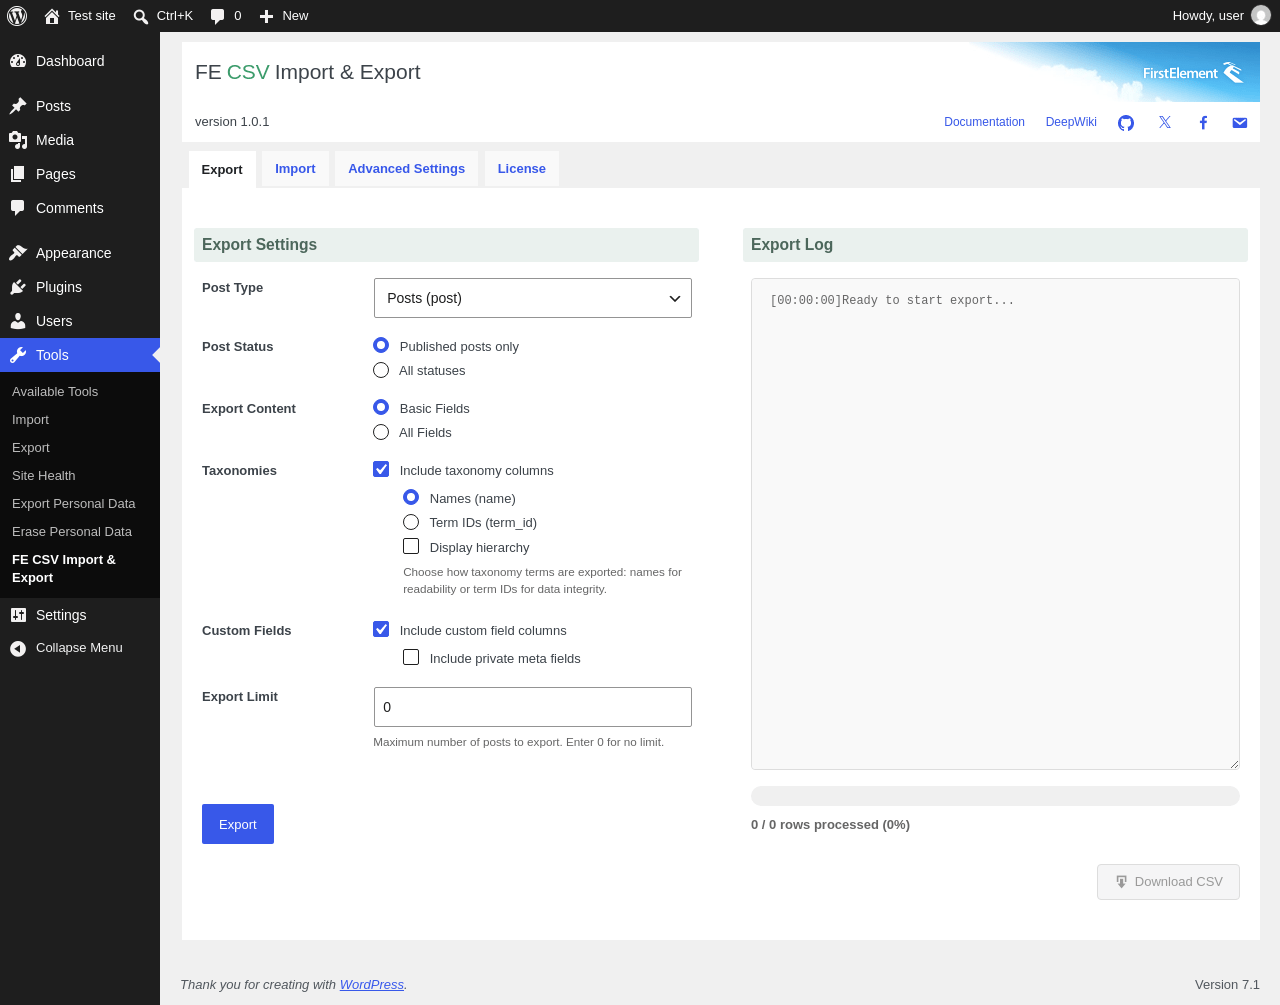Screen dimensions: 1280x1005
Task: Tick the Display hierarchy checkbox
Action: pyautogui.click(x=411, y=546)
